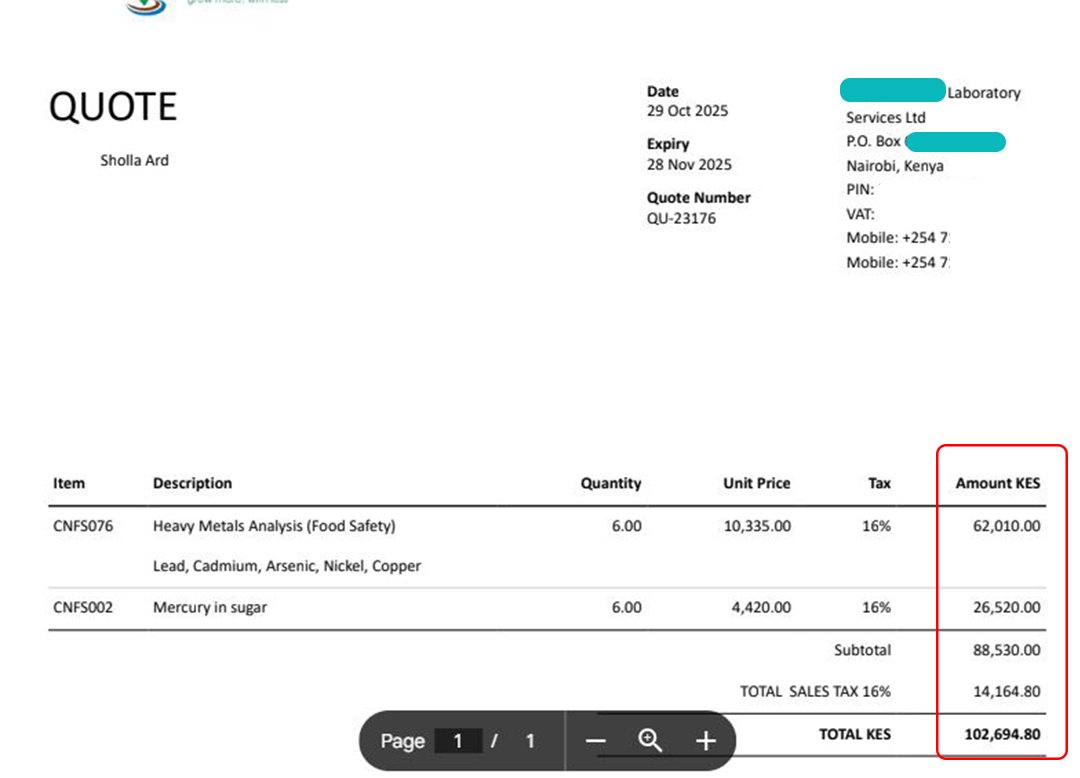1080x778 pixels.
Task: Click the Unit Price column header
Action: (756, 483)
